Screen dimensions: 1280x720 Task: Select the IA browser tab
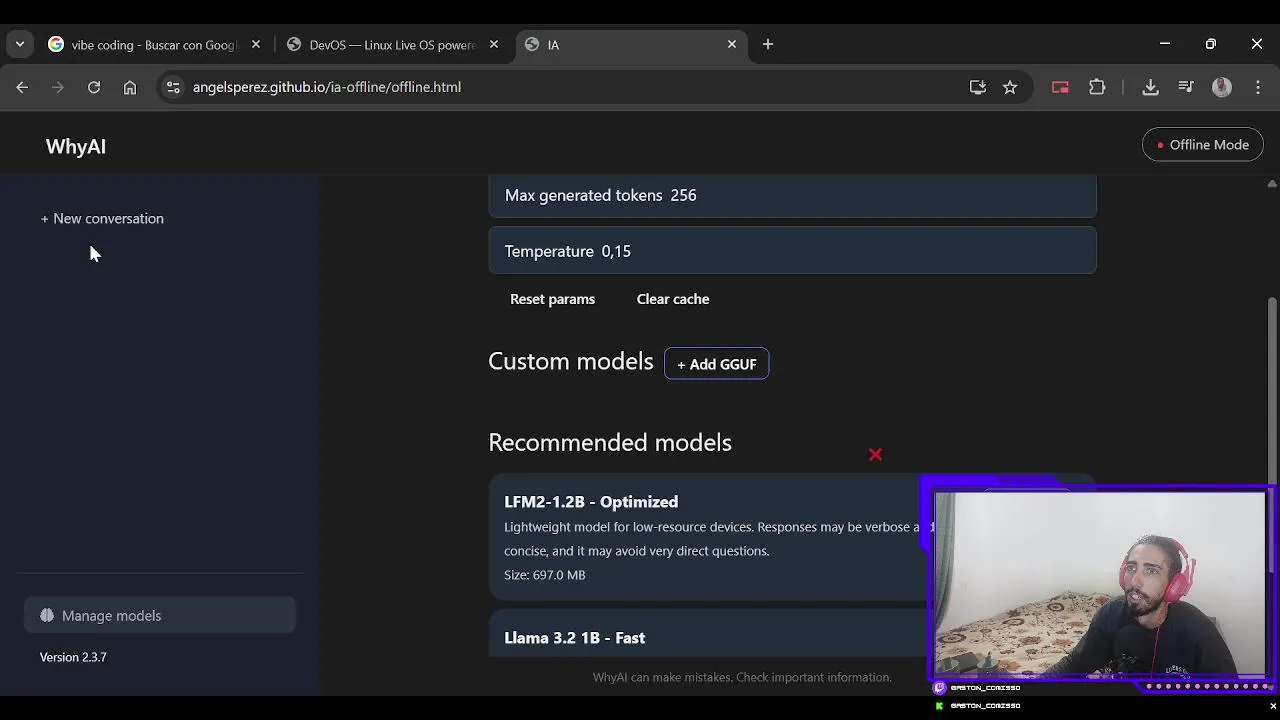click(x=630, y=45)
